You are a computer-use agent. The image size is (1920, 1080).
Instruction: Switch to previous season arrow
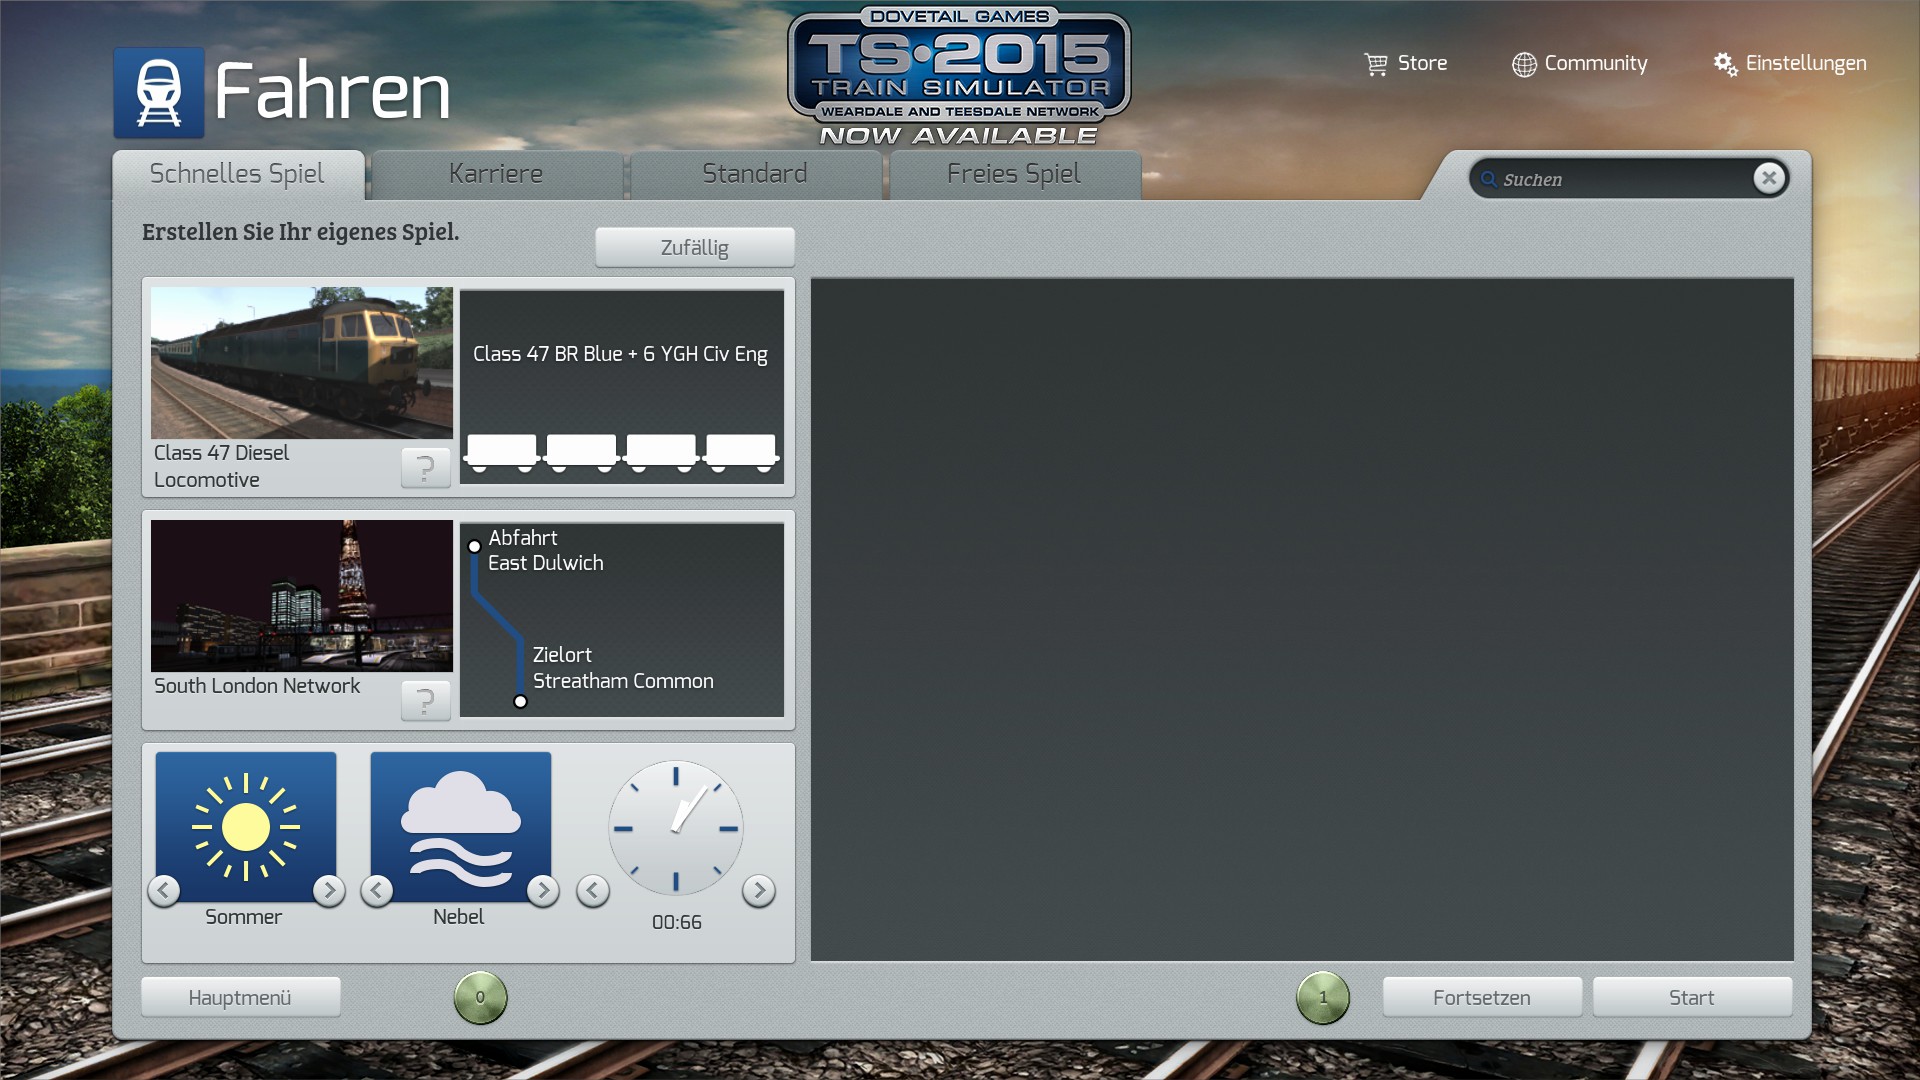(x=164, y=890)
